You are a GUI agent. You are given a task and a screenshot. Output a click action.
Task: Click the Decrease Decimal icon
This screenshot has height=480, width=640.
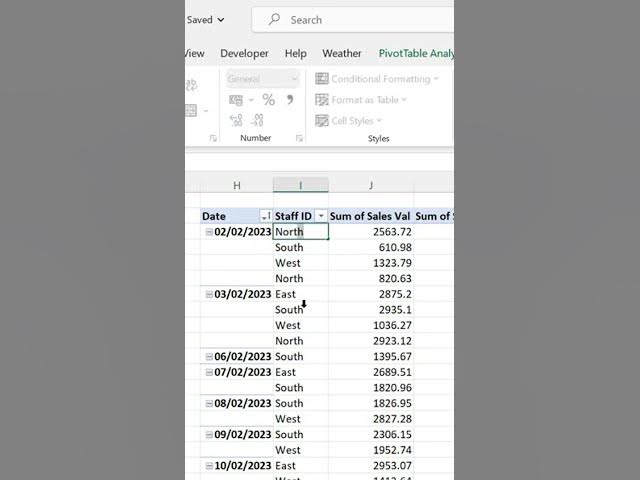pyautogui.click(x=259, y=120)
